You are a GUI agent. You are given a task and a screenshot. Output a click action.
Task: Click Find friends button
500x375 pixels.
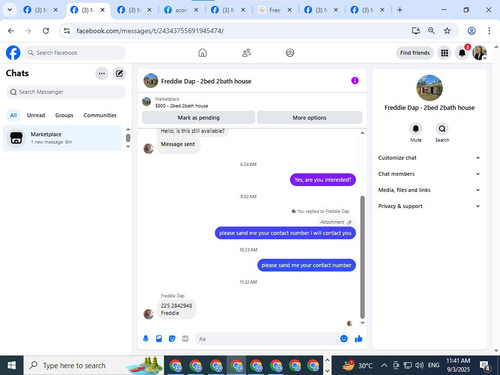(x=415, y=53)
